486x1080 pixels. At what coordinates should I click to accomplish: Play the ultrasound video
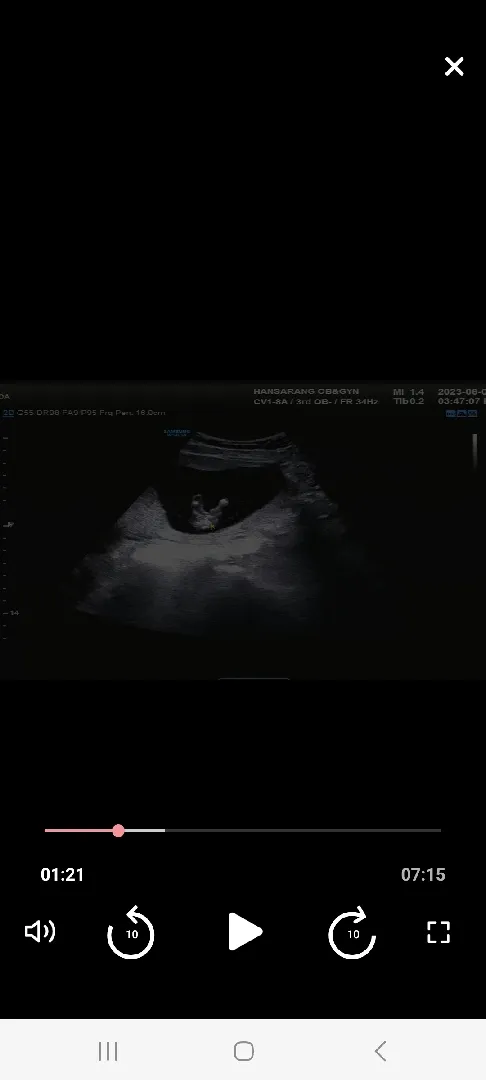click(244, 932)
